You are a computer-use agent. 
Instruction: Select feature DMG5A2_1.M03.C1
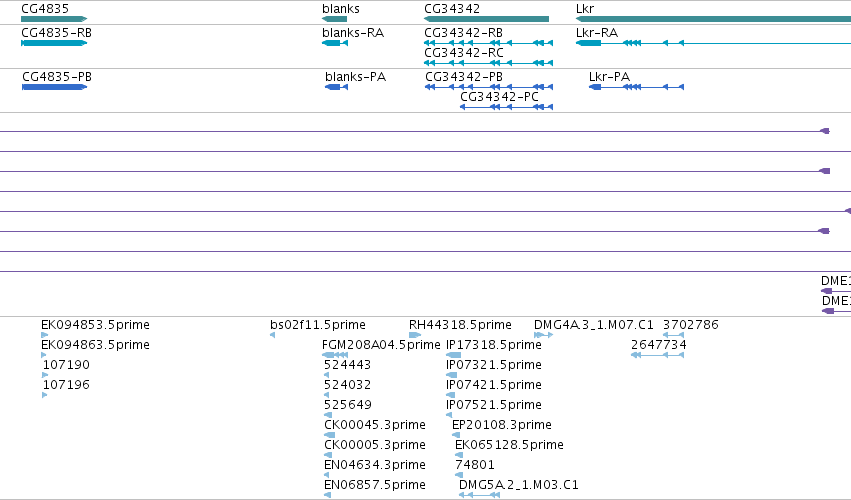pyautogui.click(x=519, y=485)
